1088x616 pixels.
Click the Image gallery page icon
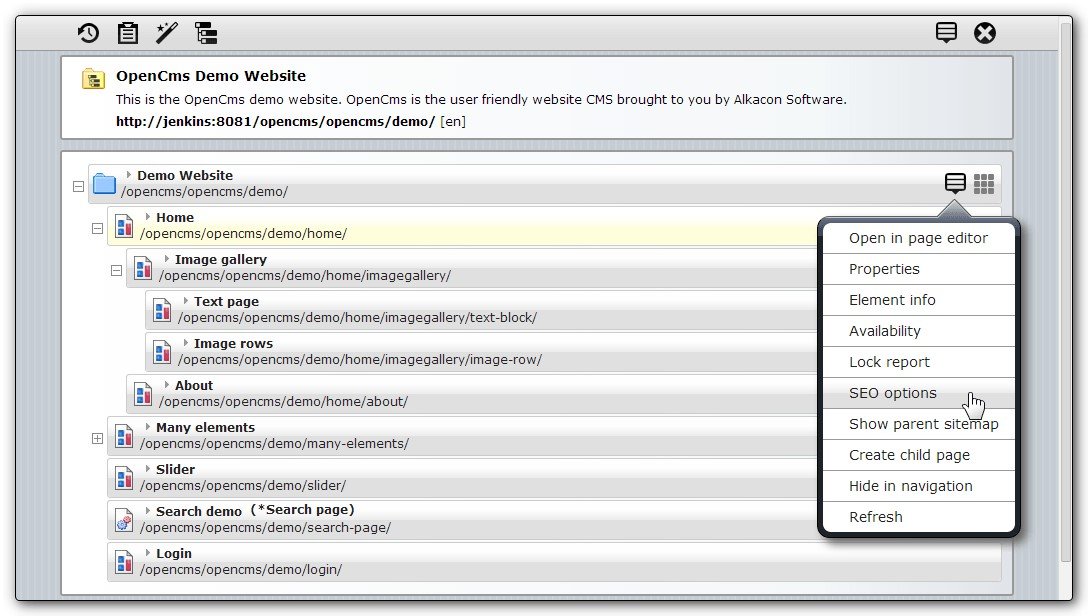[x=143, y=268]
